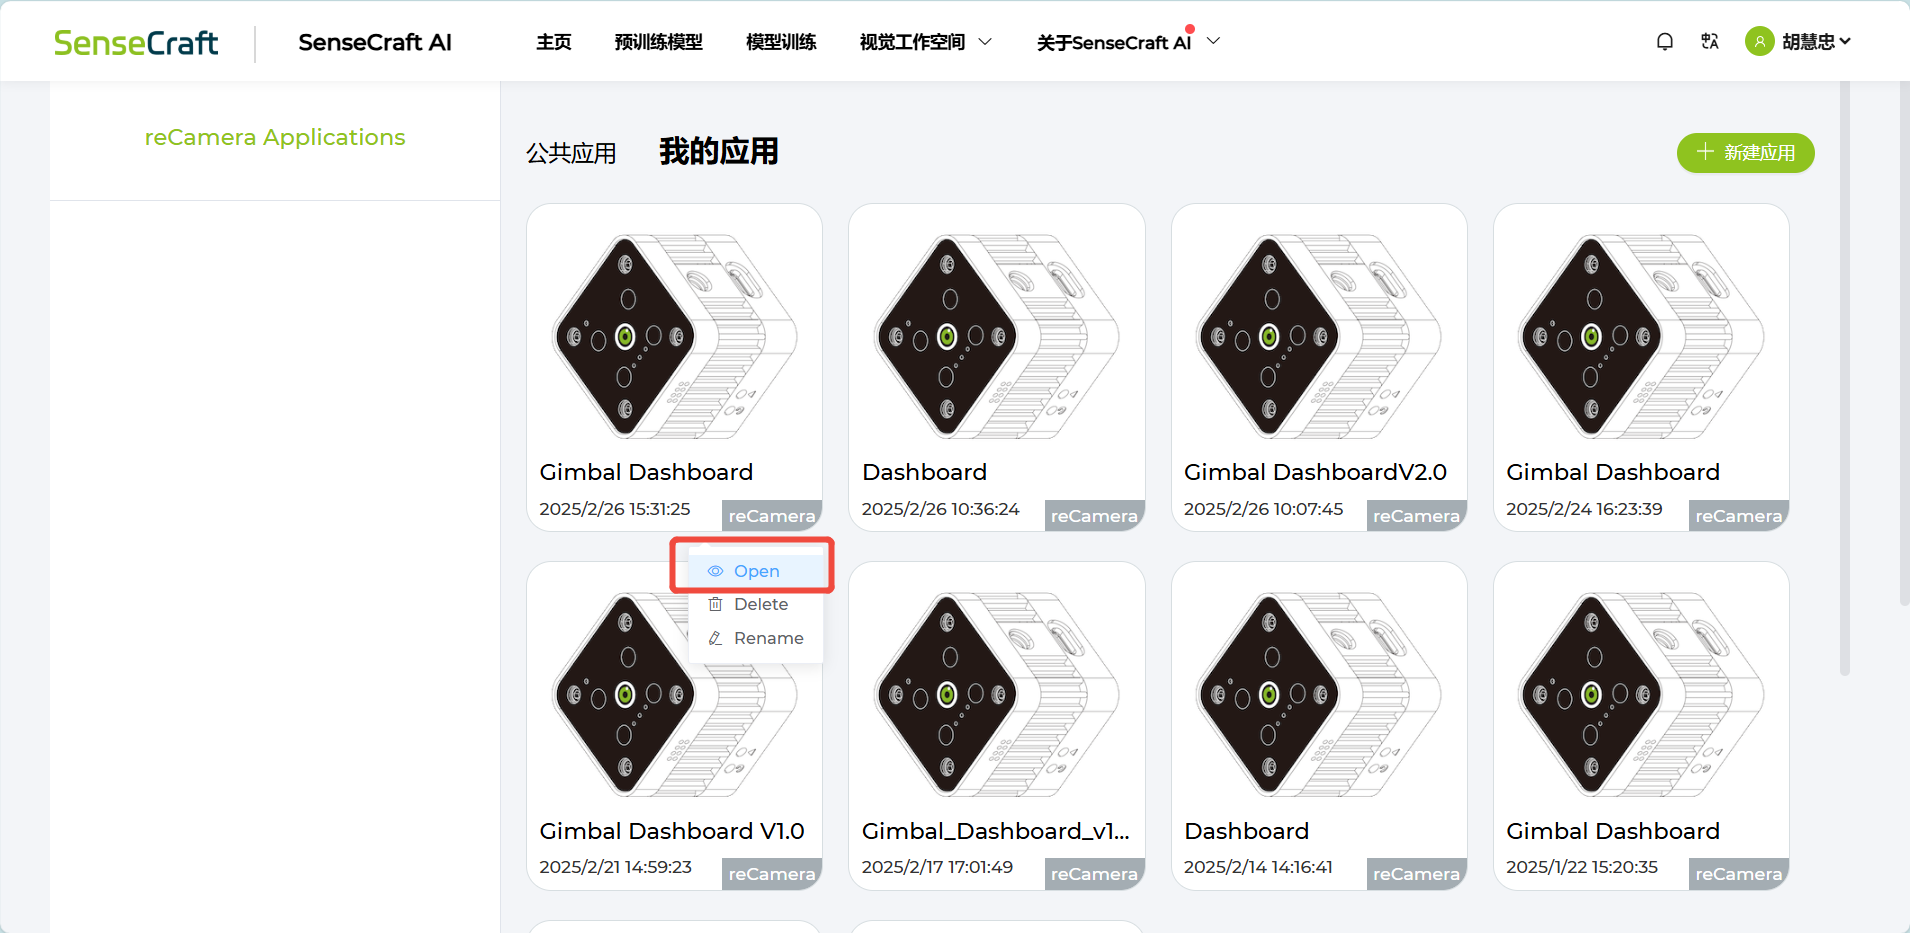Select the 我的应用 tab
1910x933 pixels.
[718, 151]
